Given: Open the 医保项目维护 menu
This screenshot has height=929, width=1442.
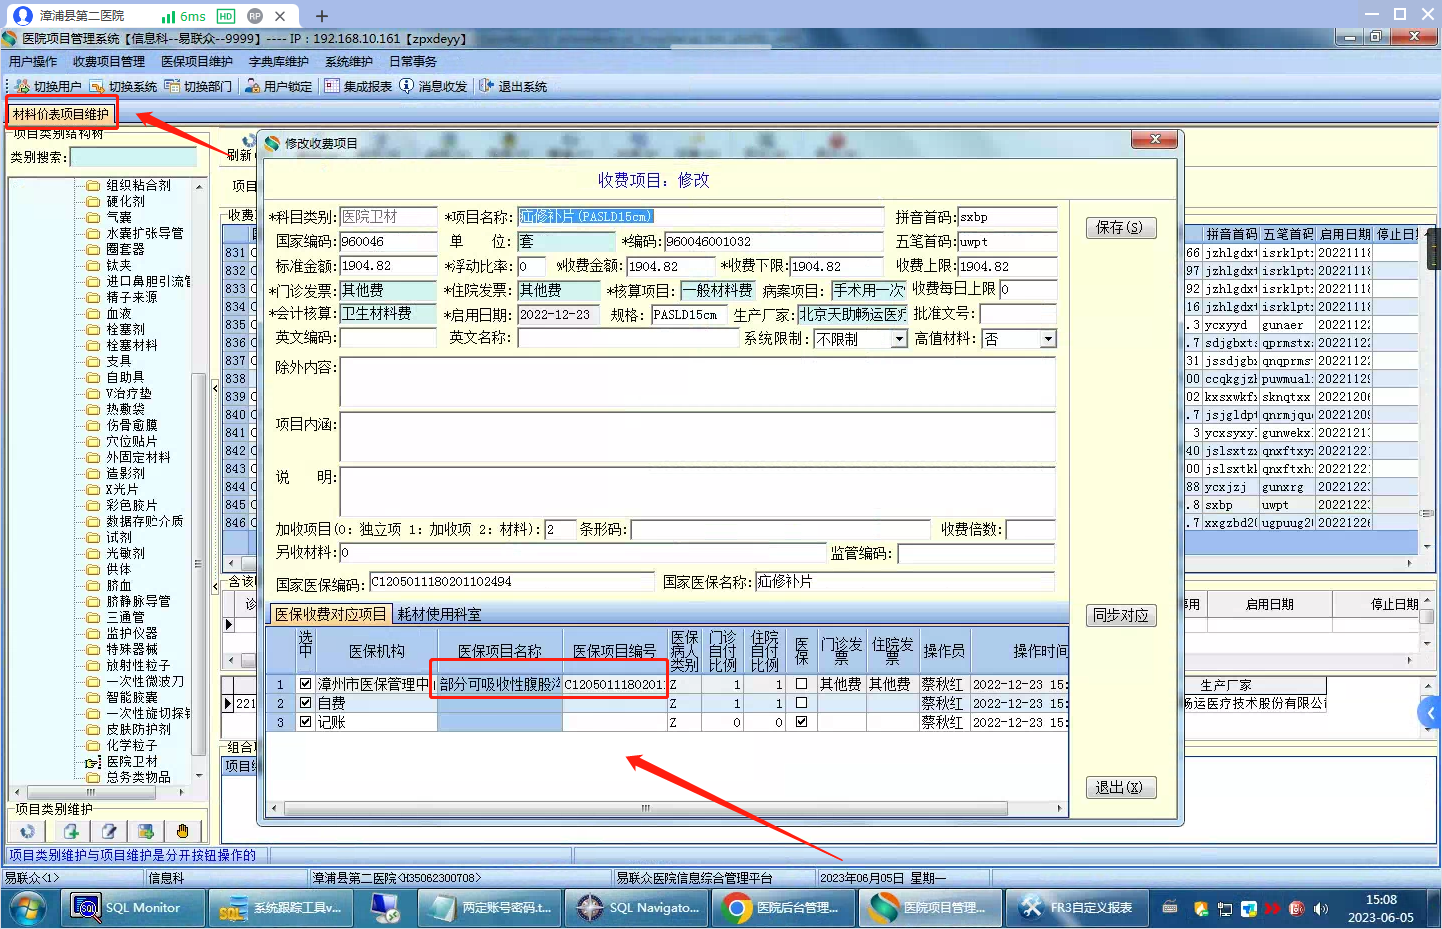Looking at the screenshot, I should tap(197, 62).
